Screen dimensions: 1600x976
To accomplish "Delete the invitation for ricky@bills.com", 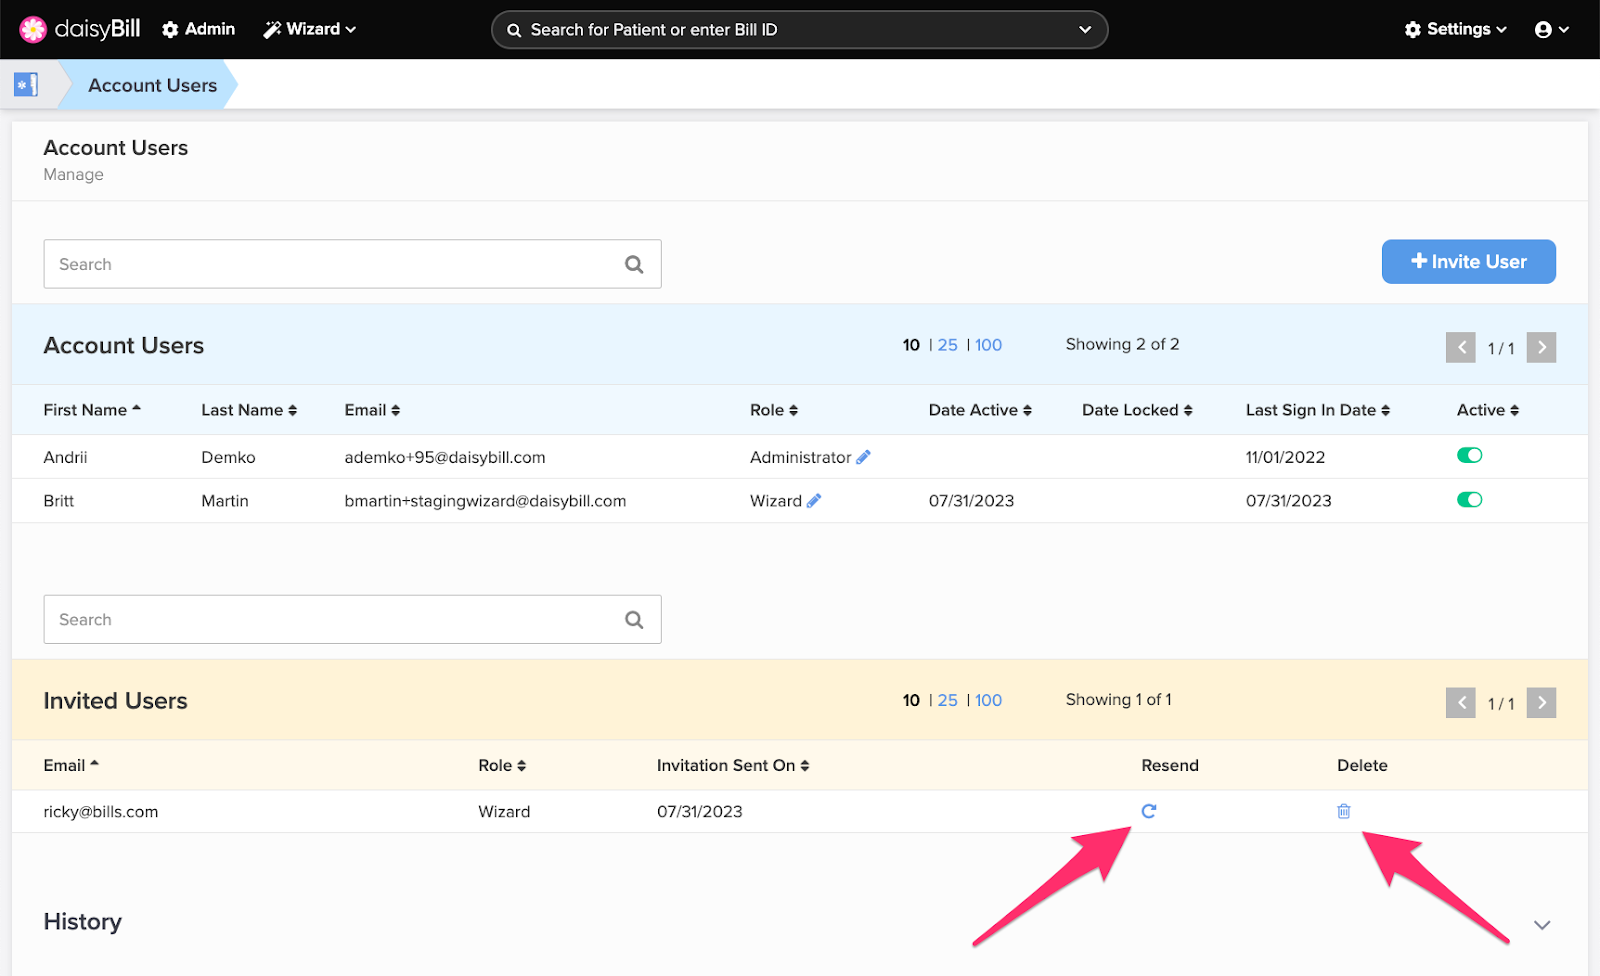I will (x=1342, y=811).
